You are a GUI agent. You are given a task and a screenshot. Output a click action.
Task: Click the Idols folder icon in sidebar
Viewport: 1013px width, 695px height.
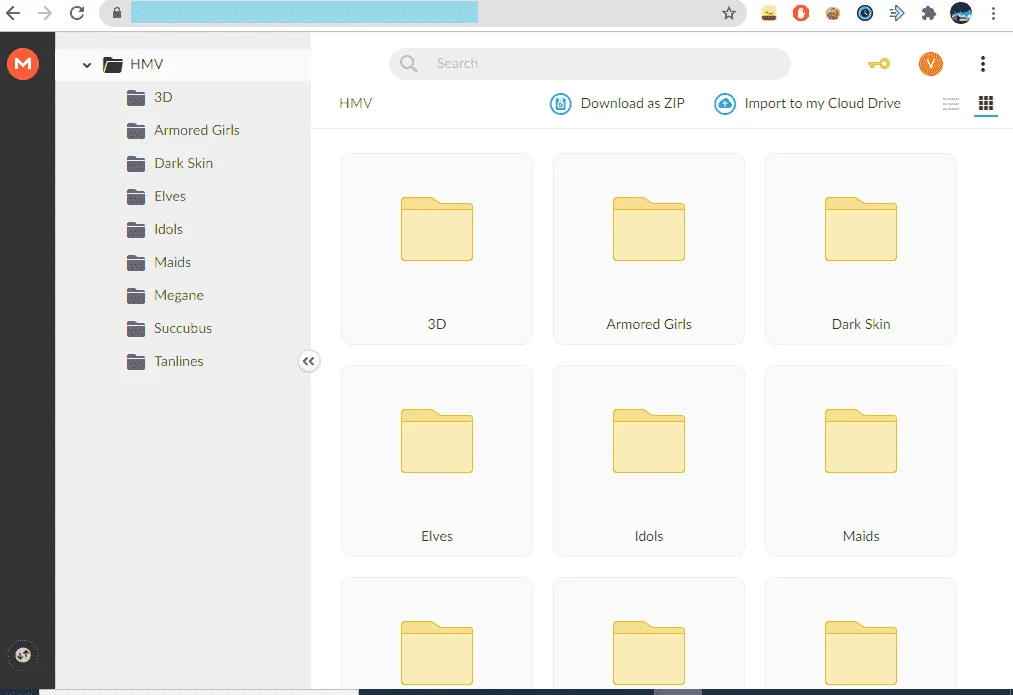[x=136, y=229]
